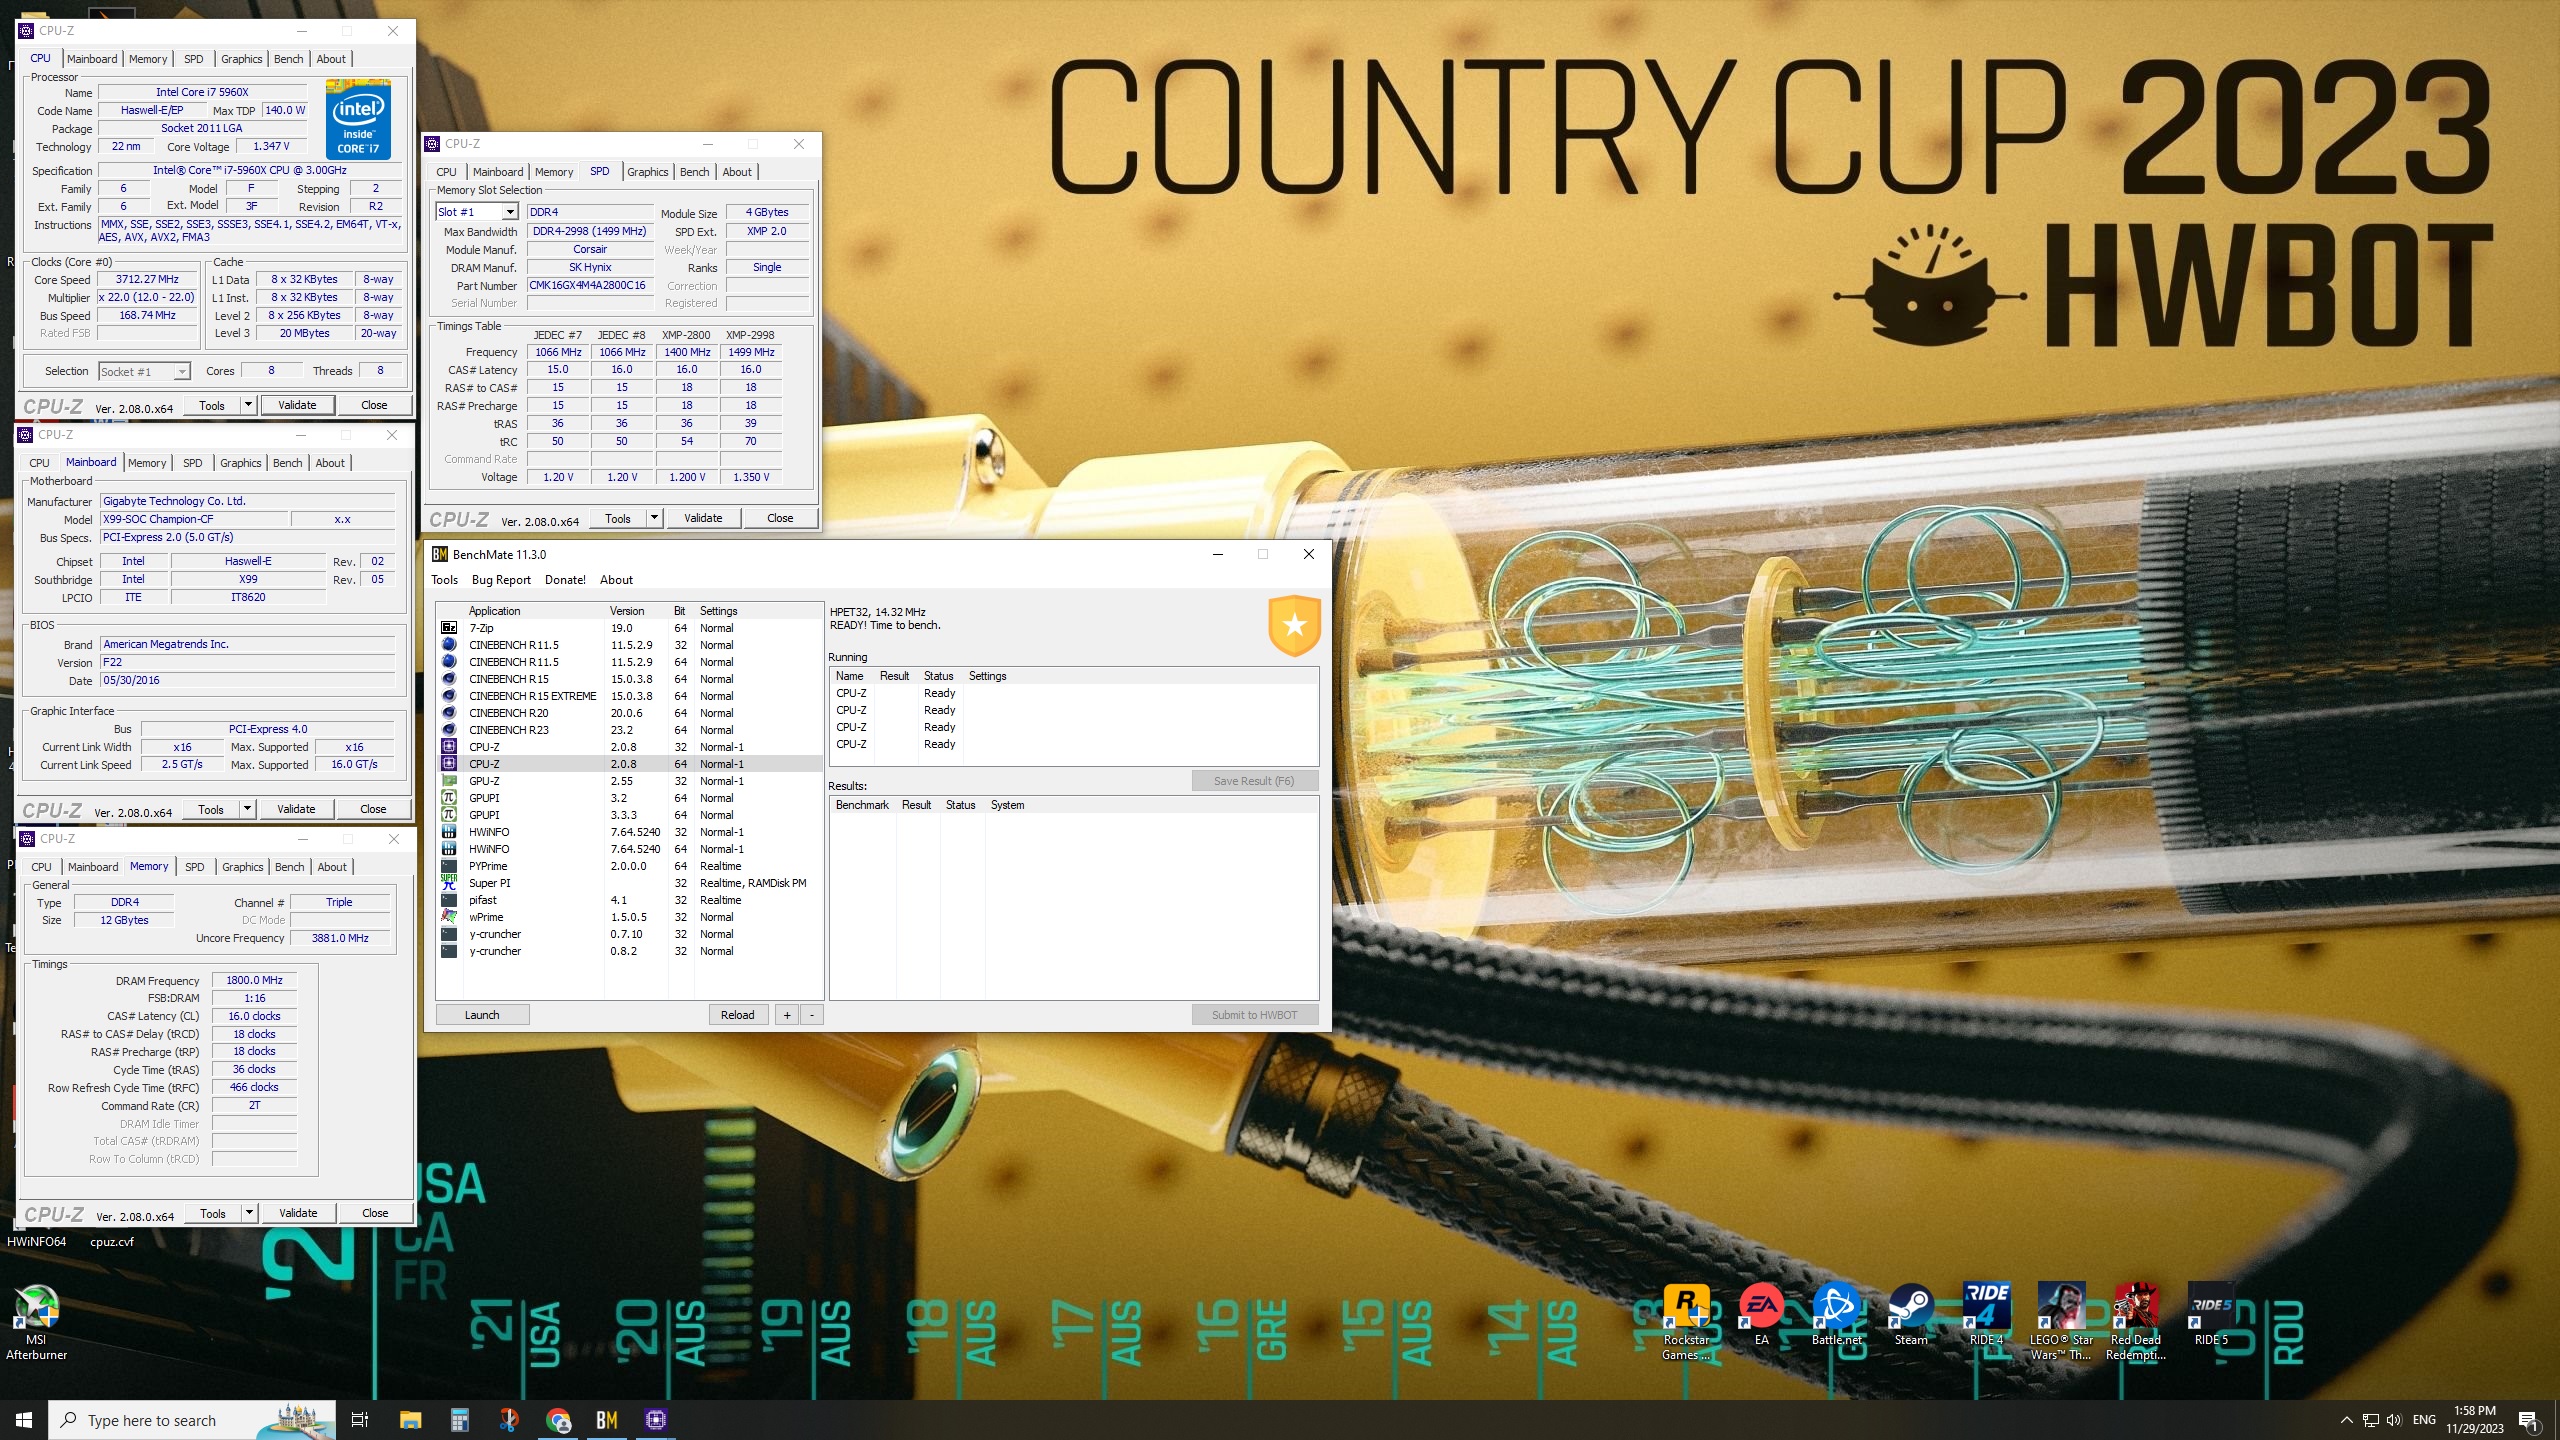Click Tools button in Mainboard window

click(x=211, y=809)
